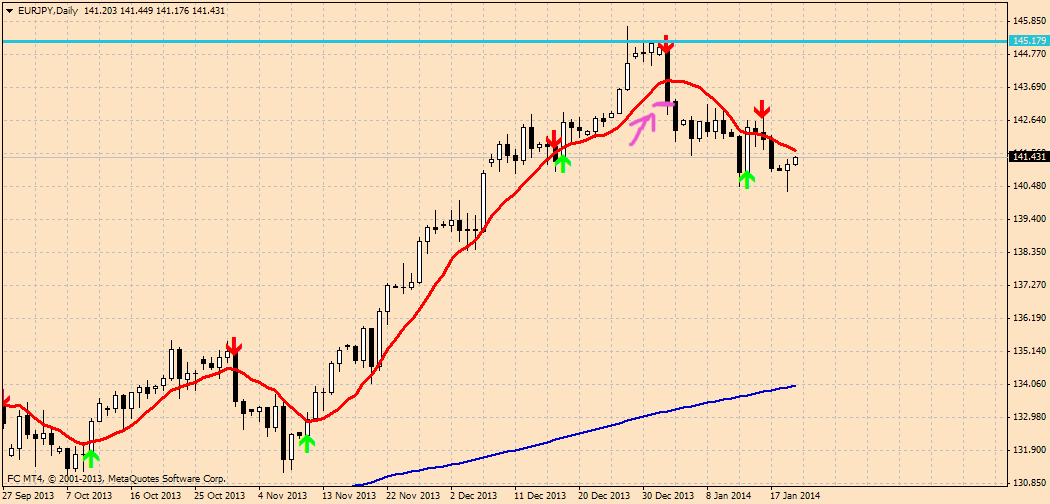Click the cyan 145.179 price label
Viewport: 1050px width, 504px height.
[1029, 41]
